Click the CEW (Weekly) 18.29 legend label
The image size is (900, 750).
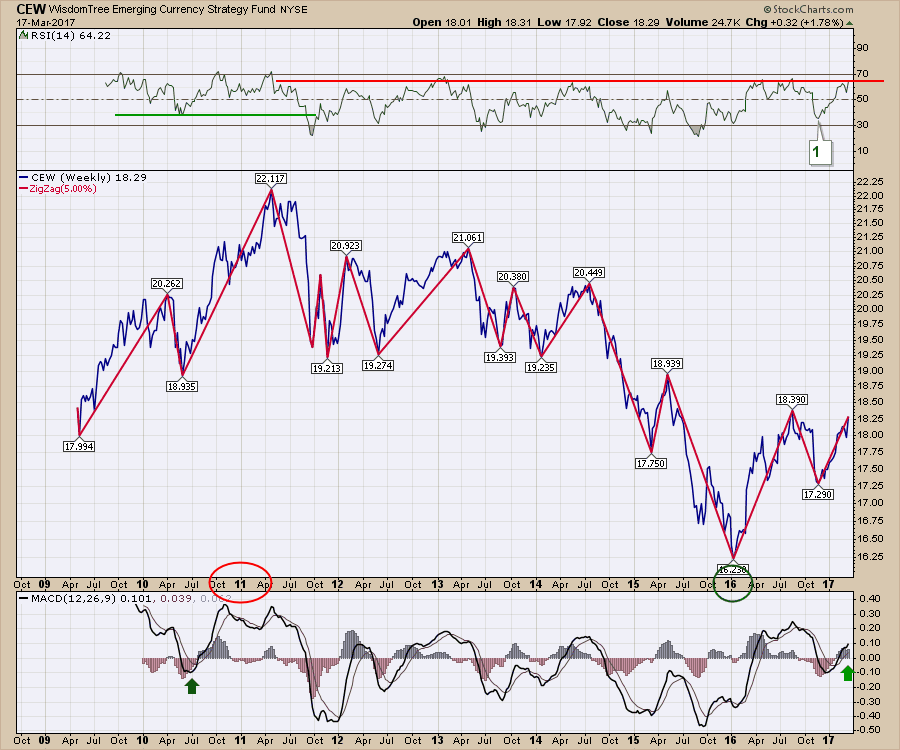click(x=89, y=178)
